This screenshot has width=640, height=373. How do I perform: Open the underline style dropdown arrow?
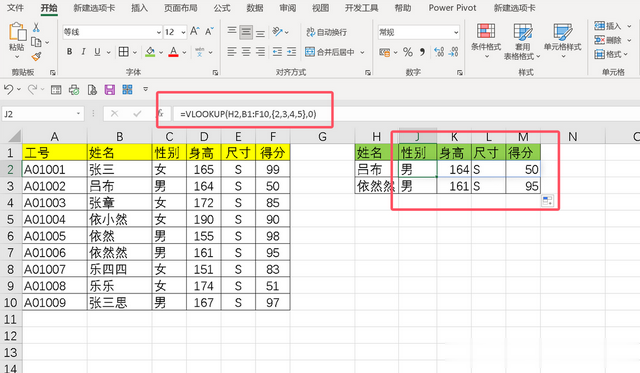point(109,52)
